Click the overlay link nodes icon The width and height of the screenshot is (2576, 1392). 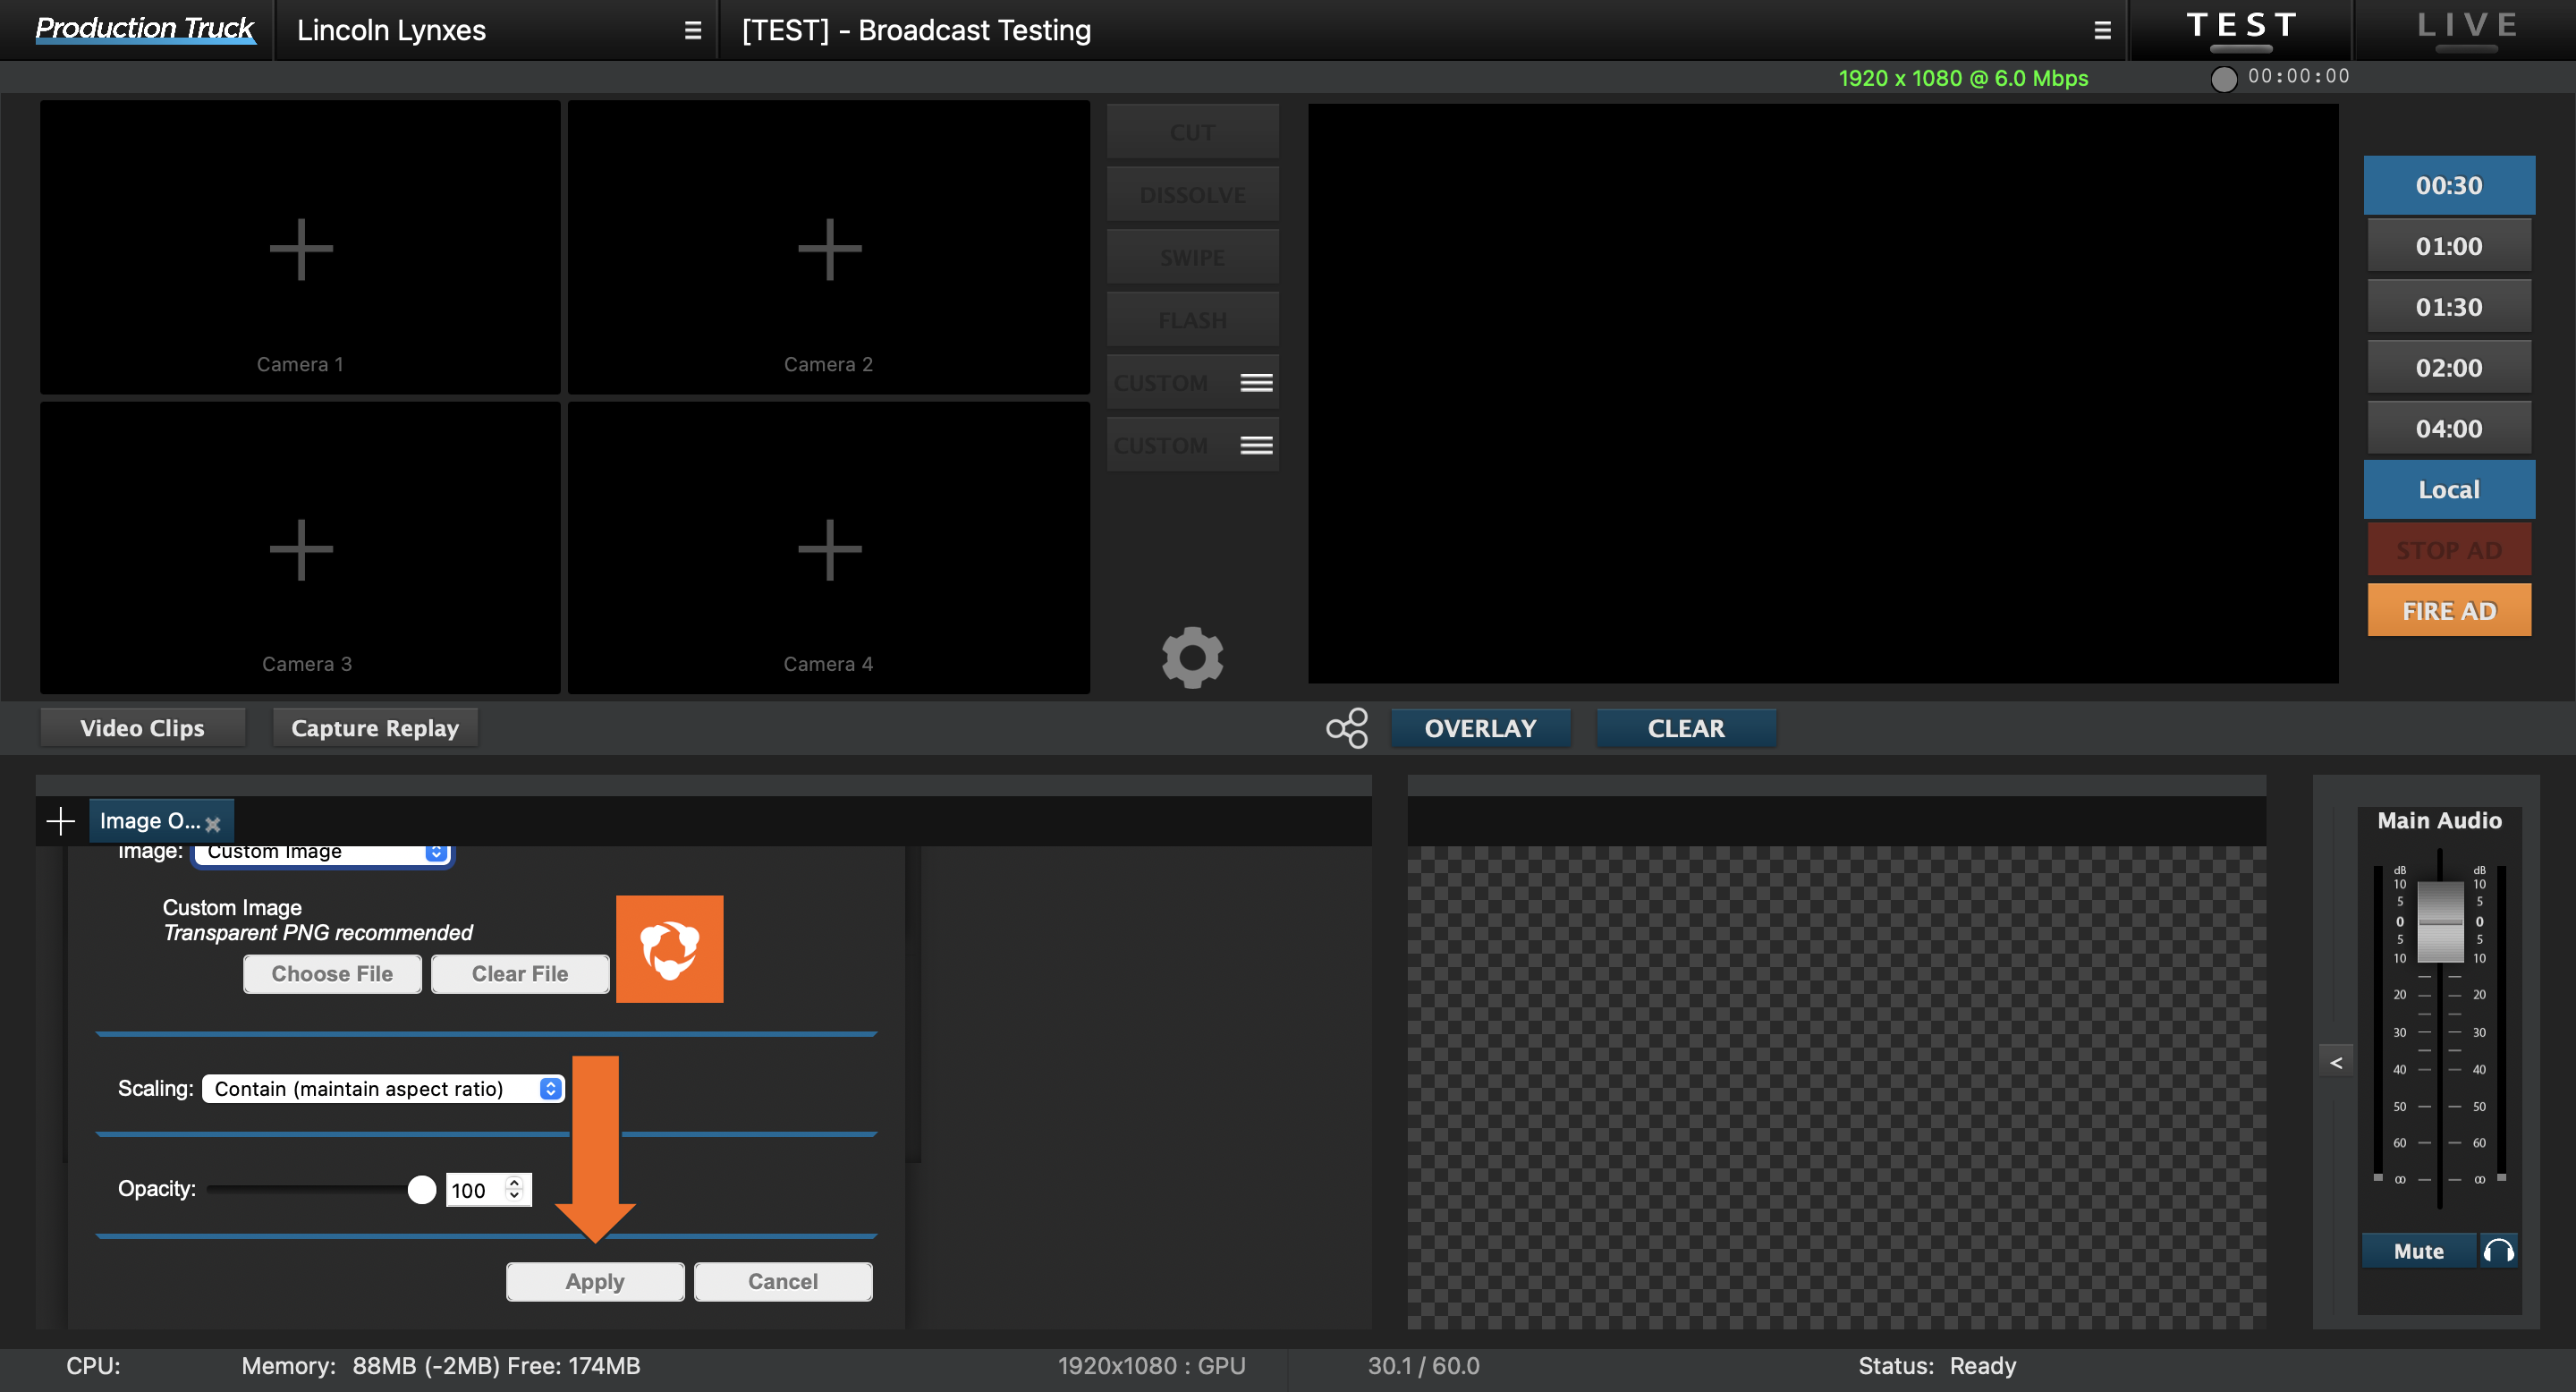(x=1347, y=728)
